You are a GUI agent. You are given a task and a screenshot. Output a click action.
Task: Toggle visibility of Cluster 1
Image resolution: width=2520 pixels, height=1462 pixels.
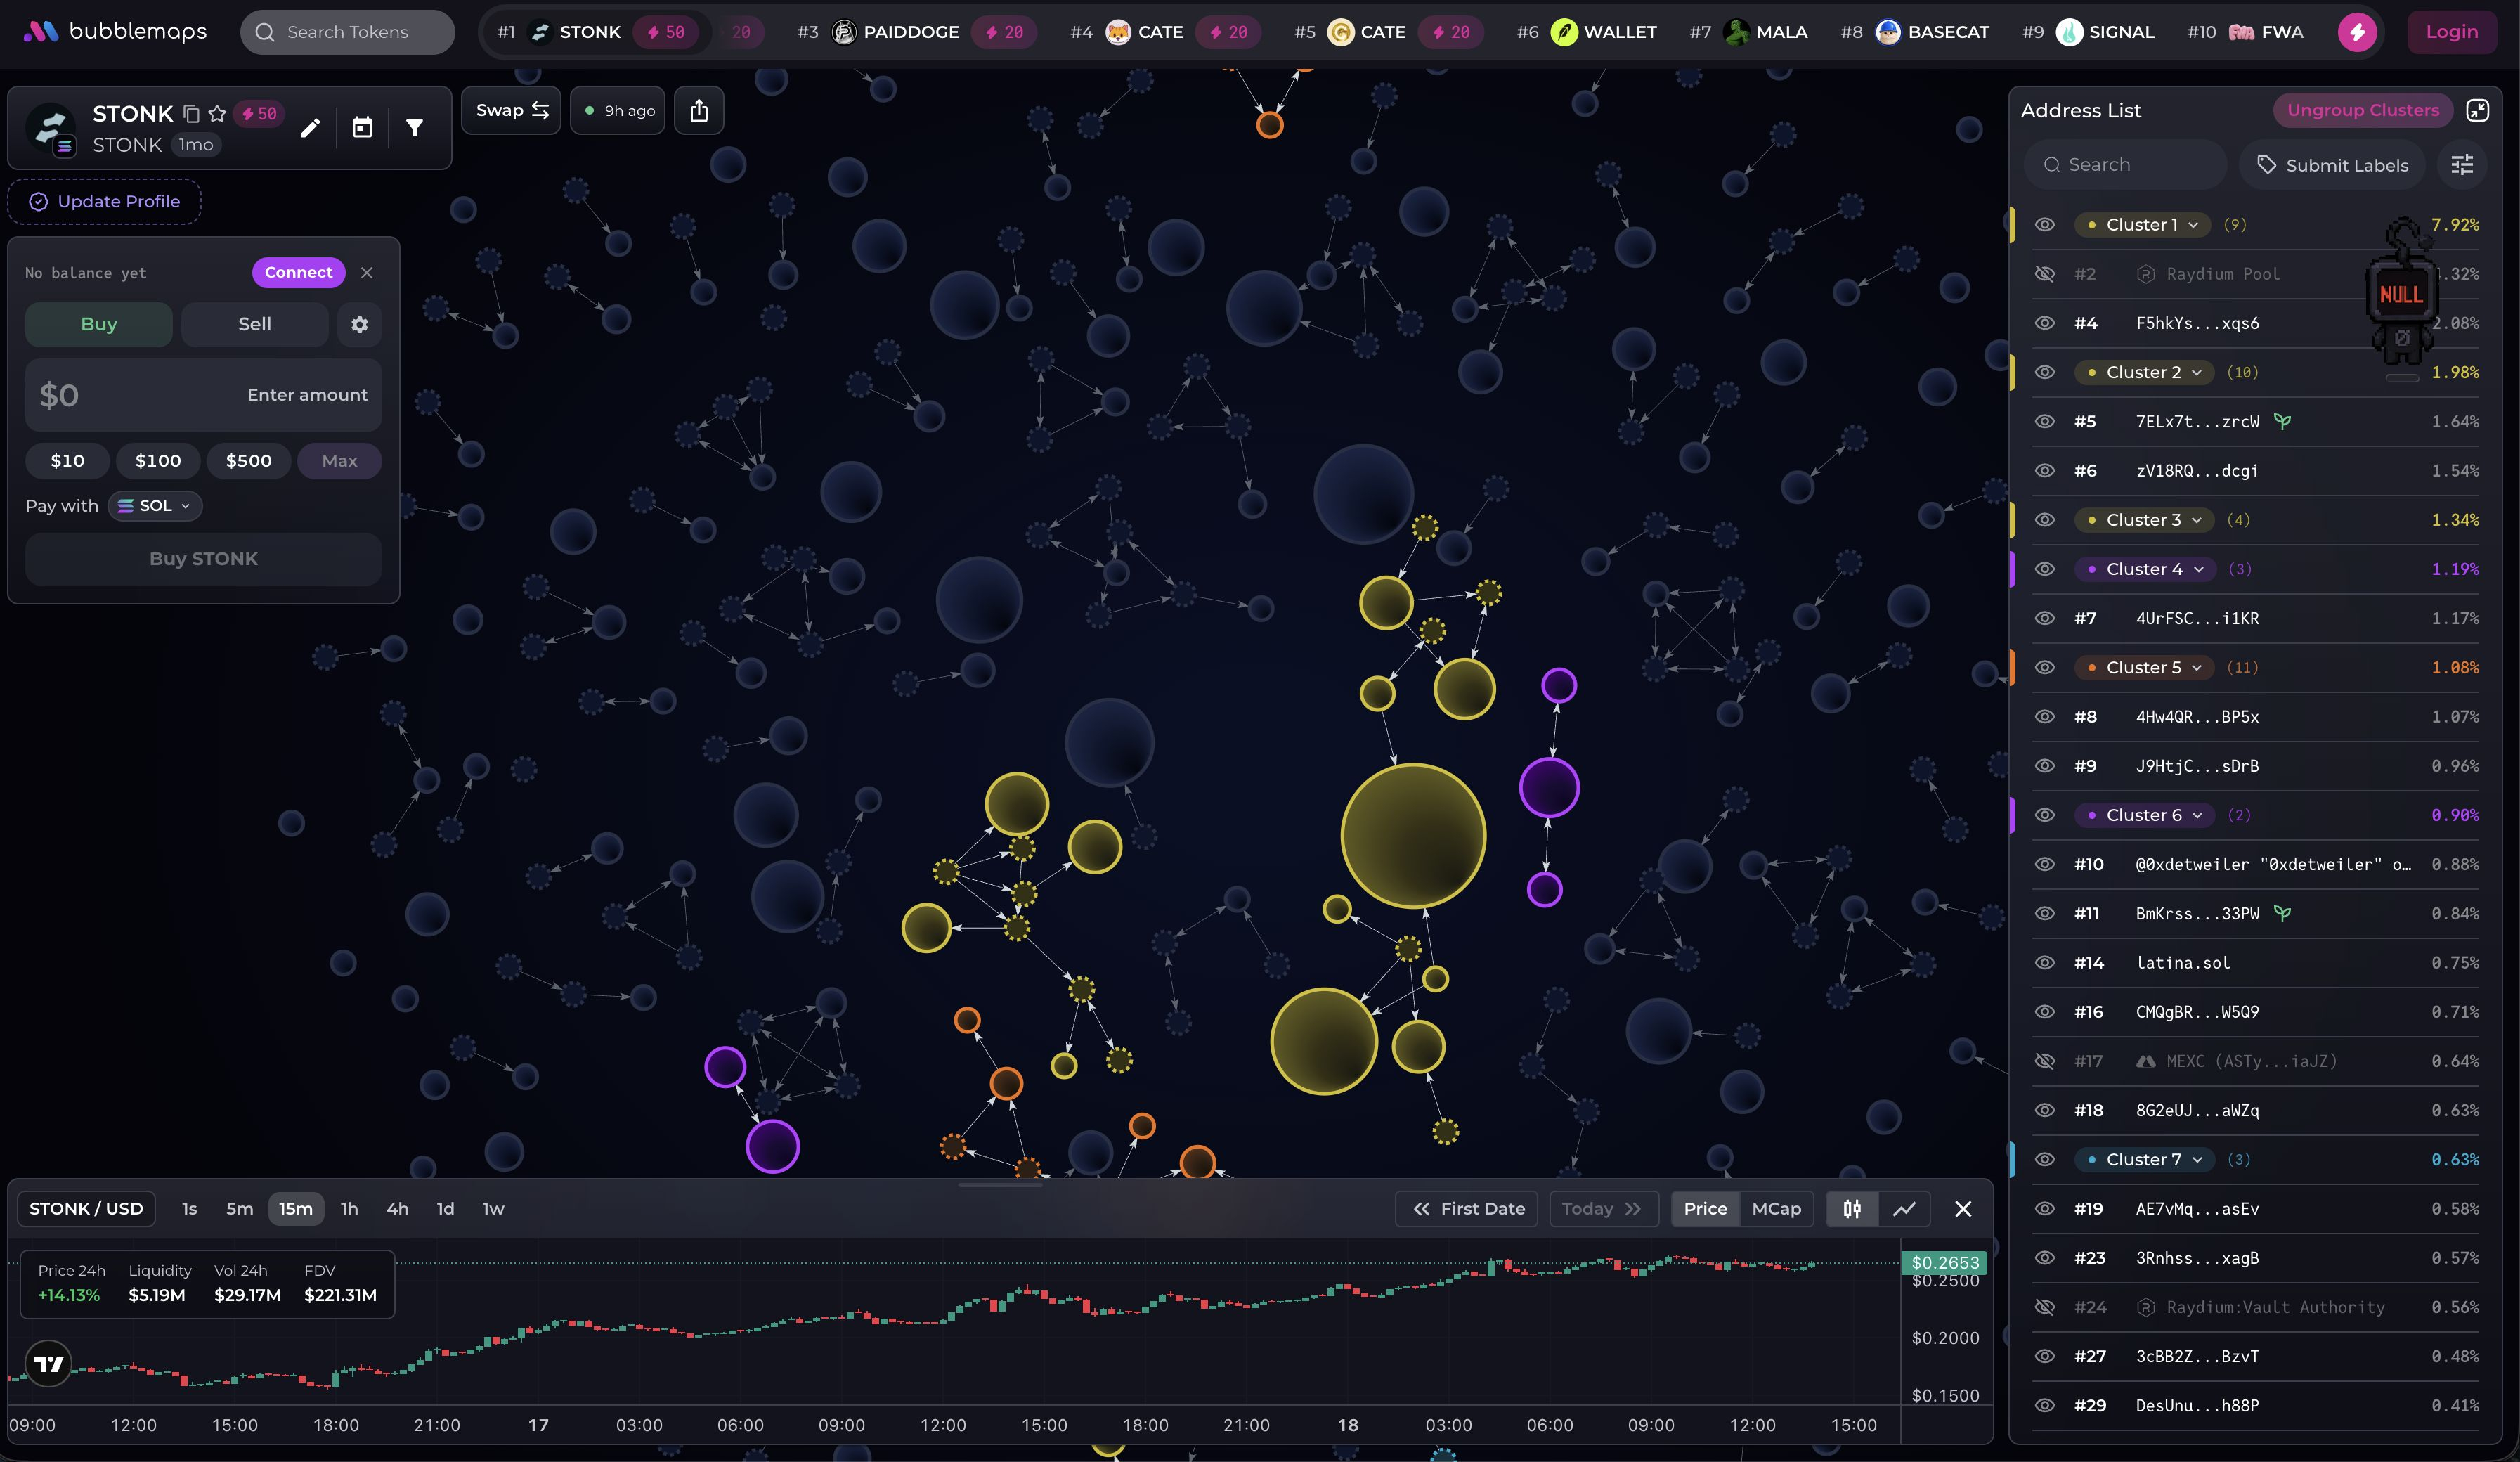coord(2045,225)
